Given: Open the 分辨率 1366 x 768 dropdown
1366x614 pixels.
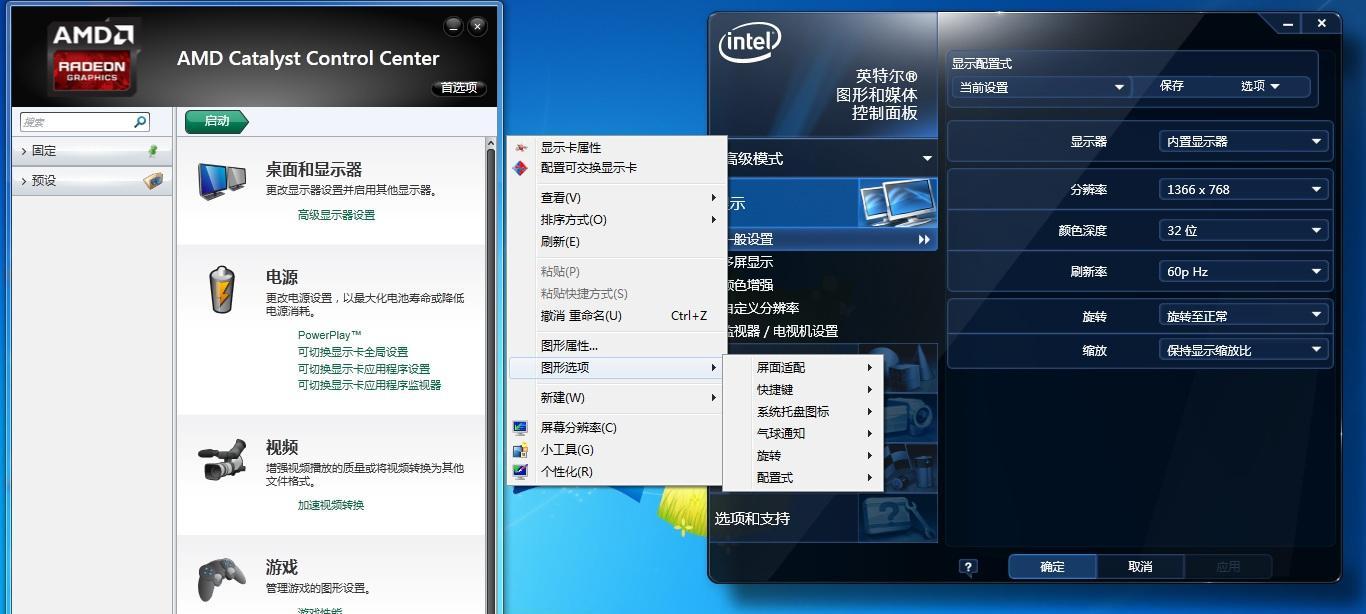Looking at the screenshot, I should point(1243,189).
